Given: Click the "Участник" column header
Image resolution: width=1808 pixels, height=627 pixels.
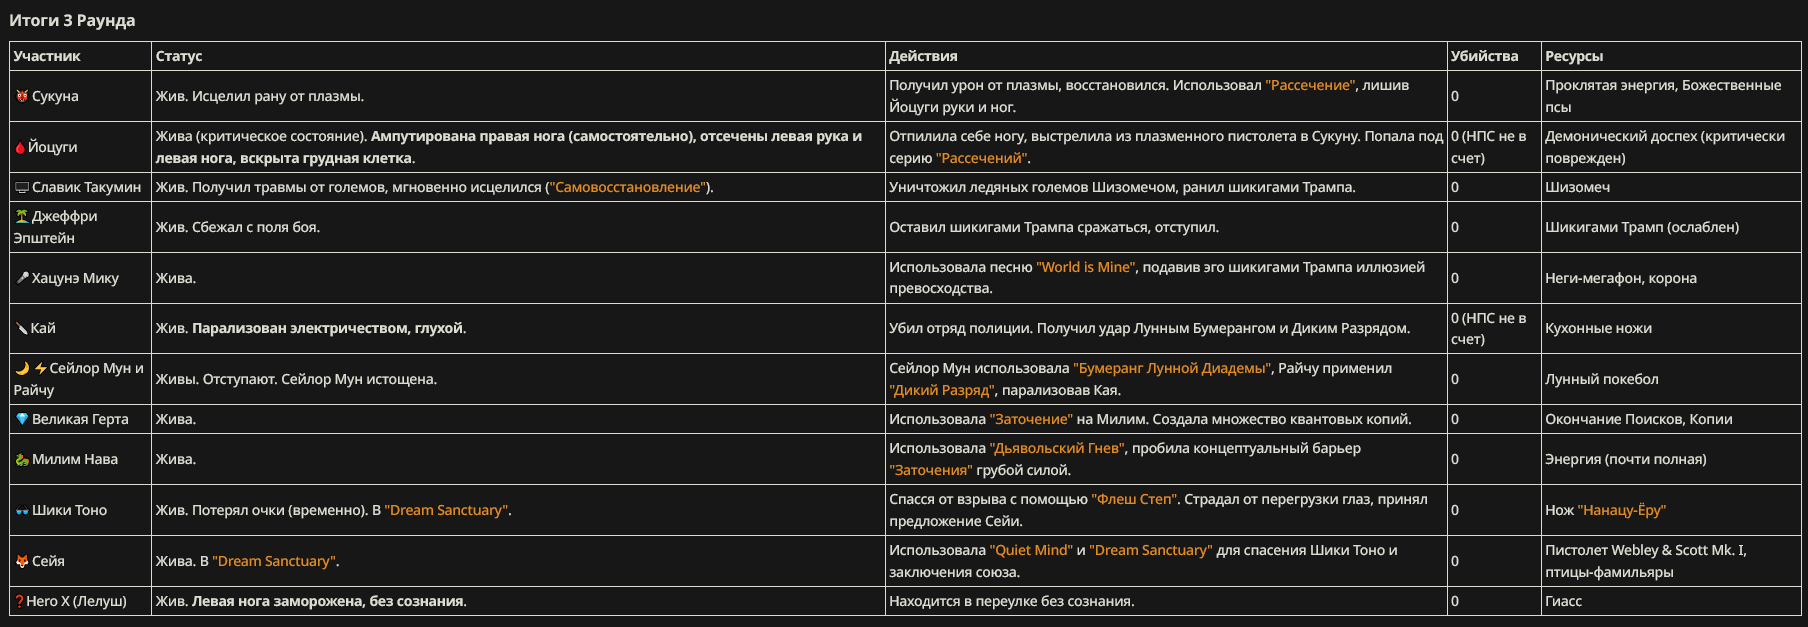Looking at the screenshot, I should coord(47,56).
